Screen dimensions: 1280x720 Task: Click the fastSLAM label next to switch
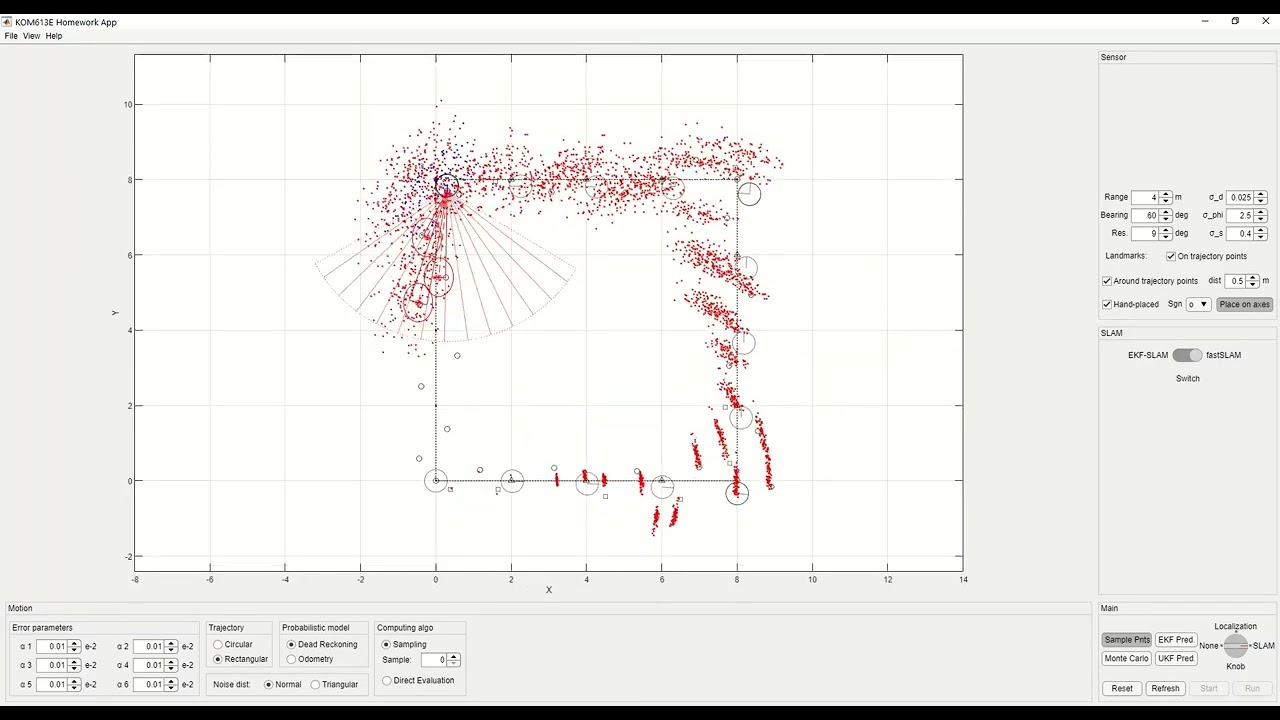(1224, 356)
